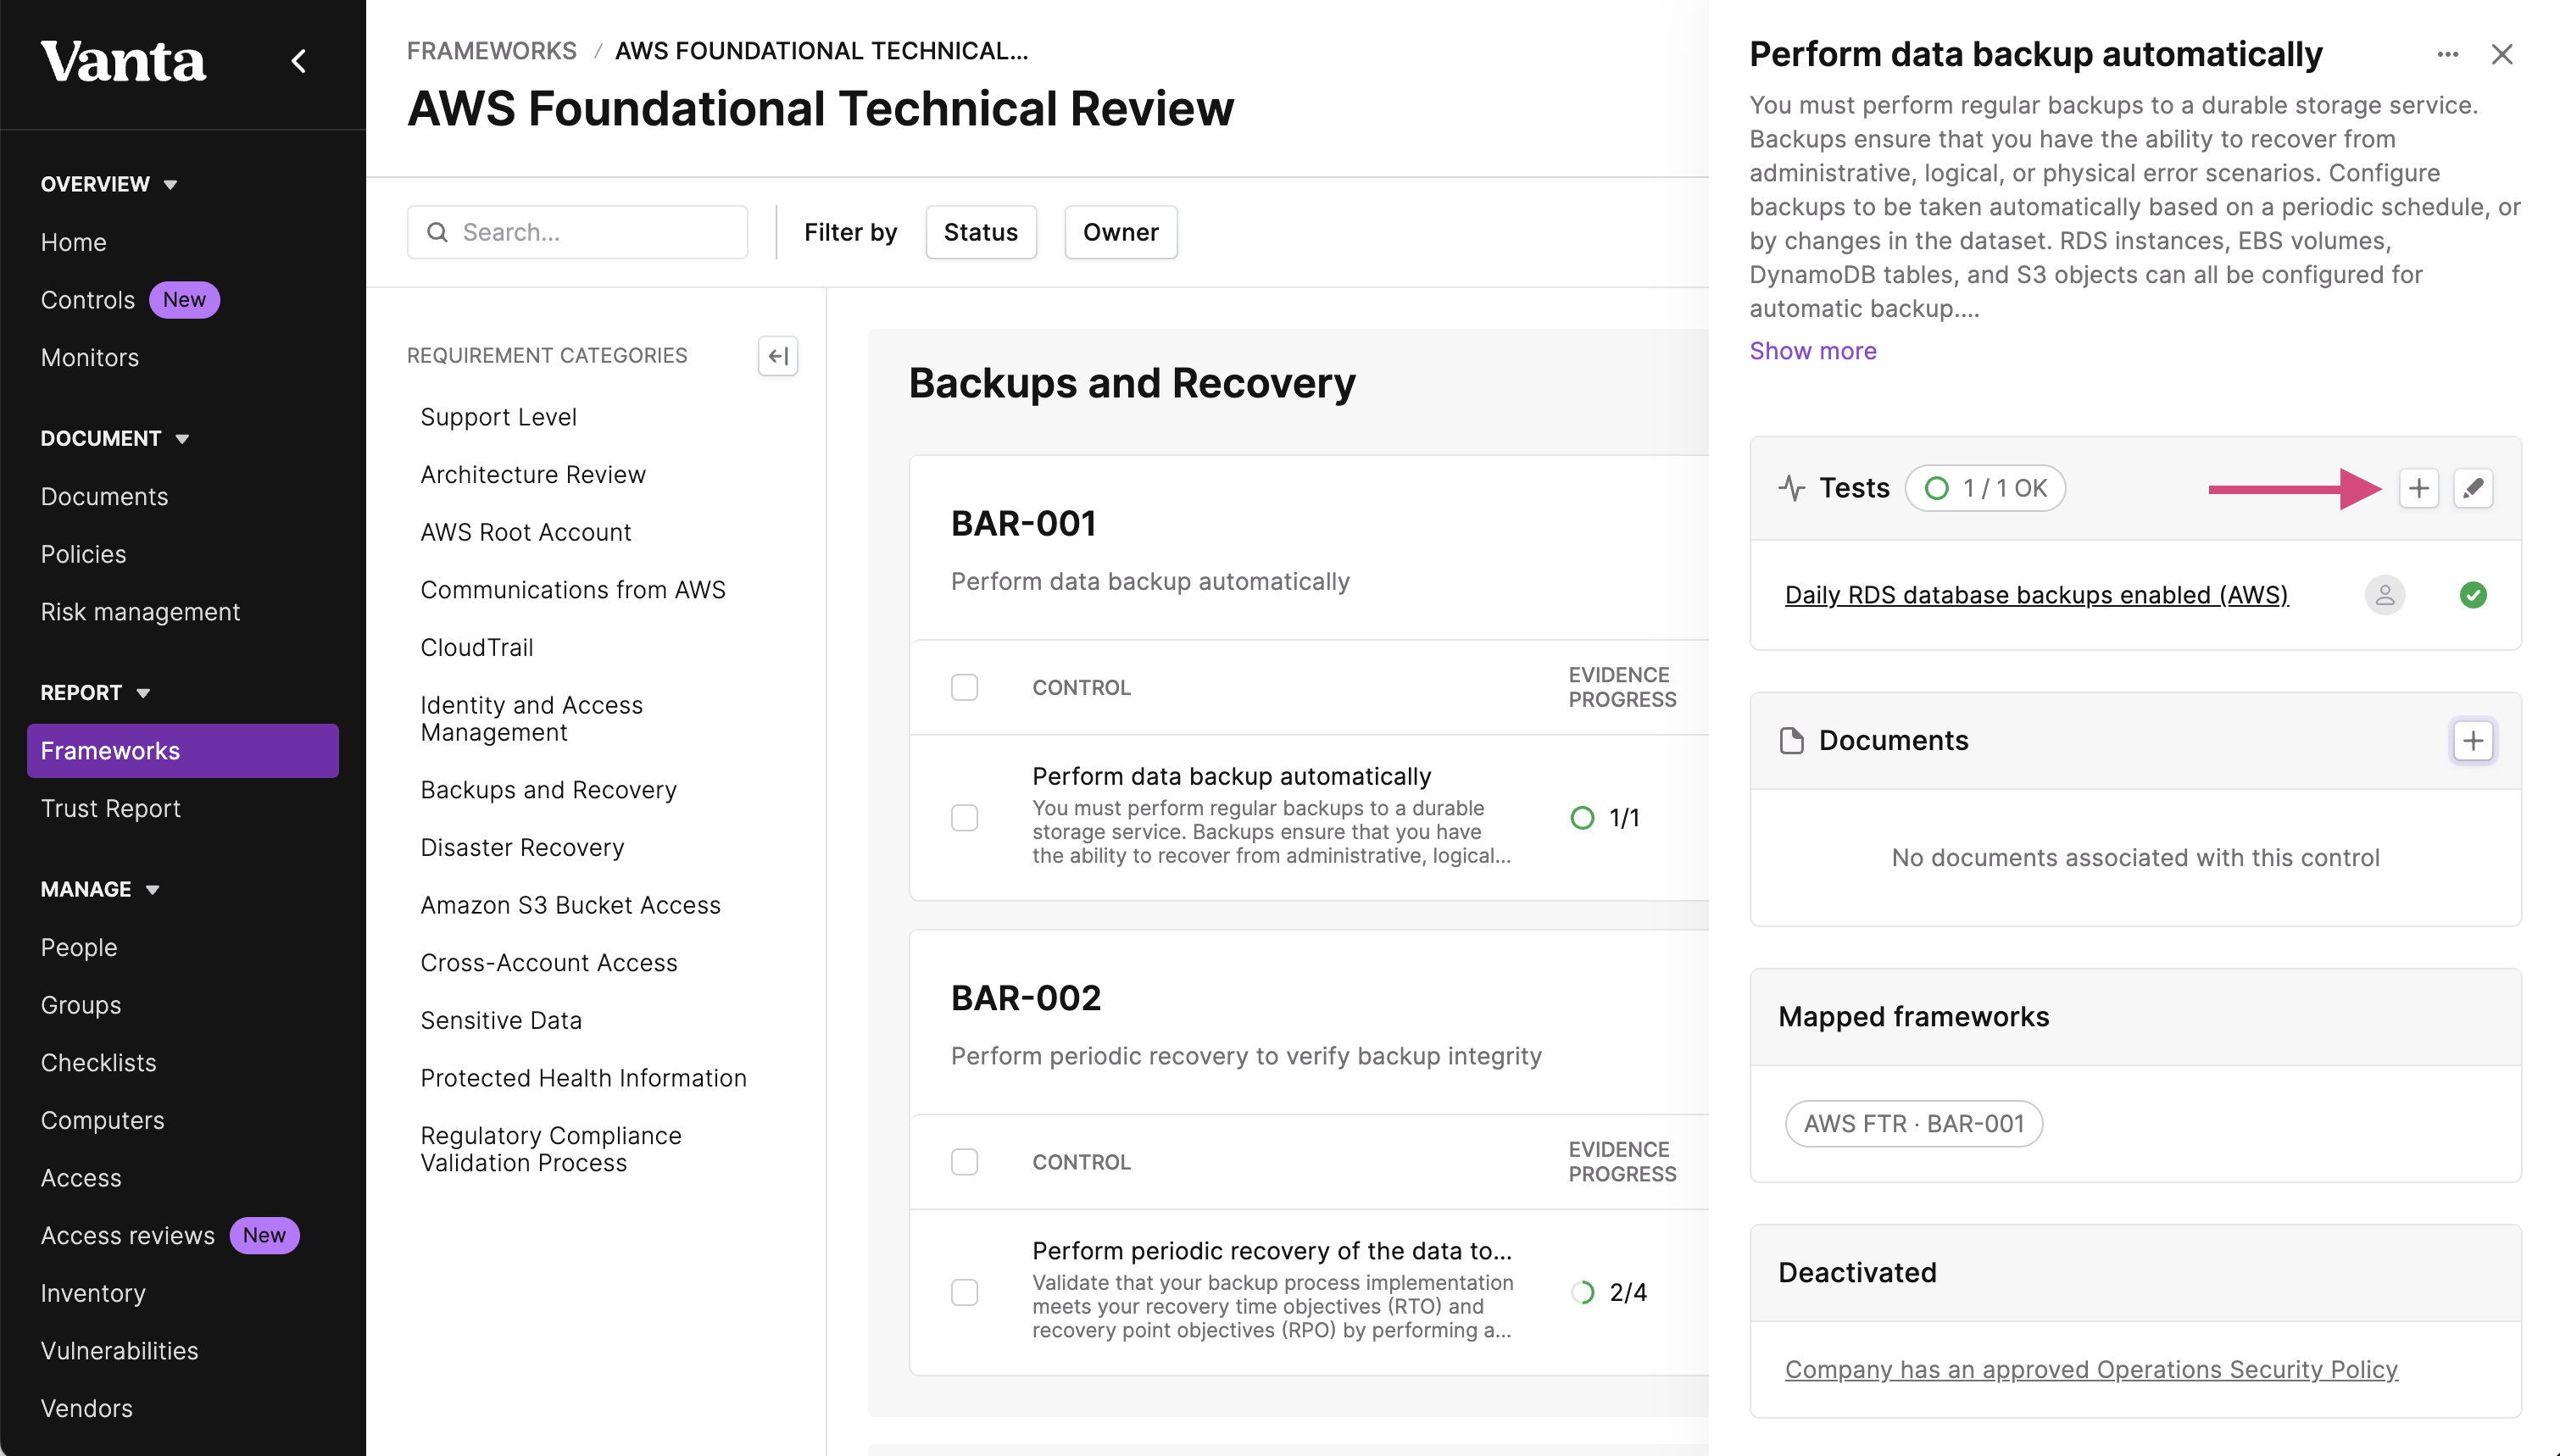Click the 1 / 1 OK status badge
This screenshot has width=2560, height=1456.
[x=1985, y=488]
